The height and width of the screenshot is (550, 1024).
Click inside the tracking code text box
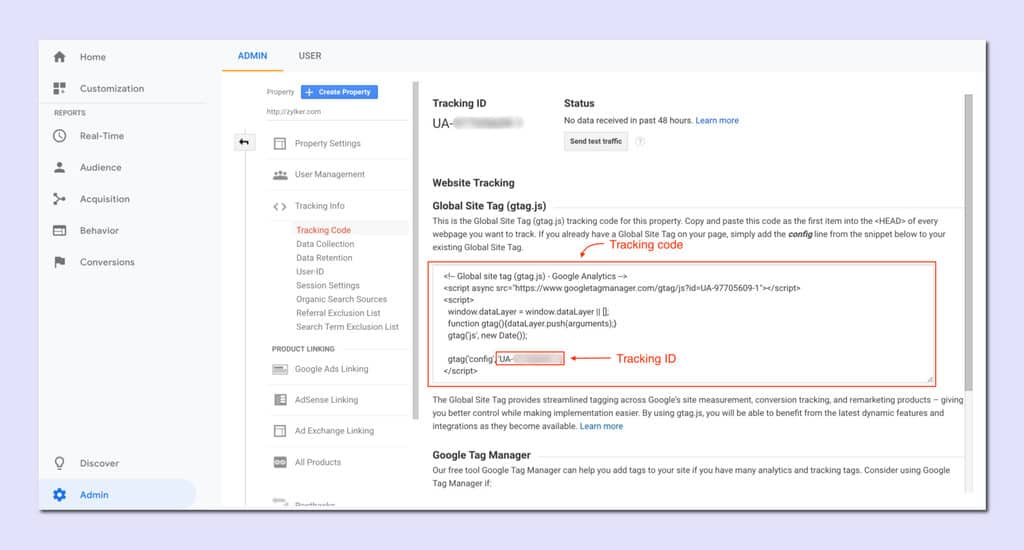click(682, 323)
